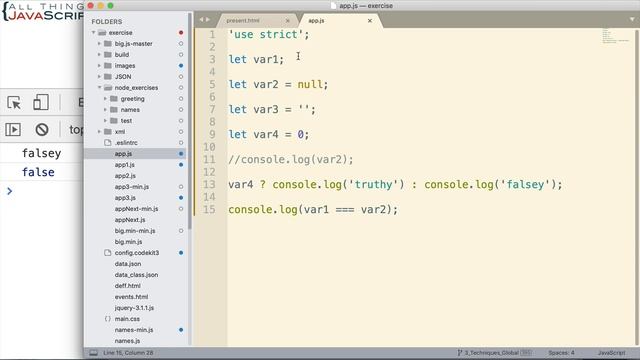Screen dimensions: 640x360
Task: Toggle the side bar icon in status bar
Action: (93, 353)
